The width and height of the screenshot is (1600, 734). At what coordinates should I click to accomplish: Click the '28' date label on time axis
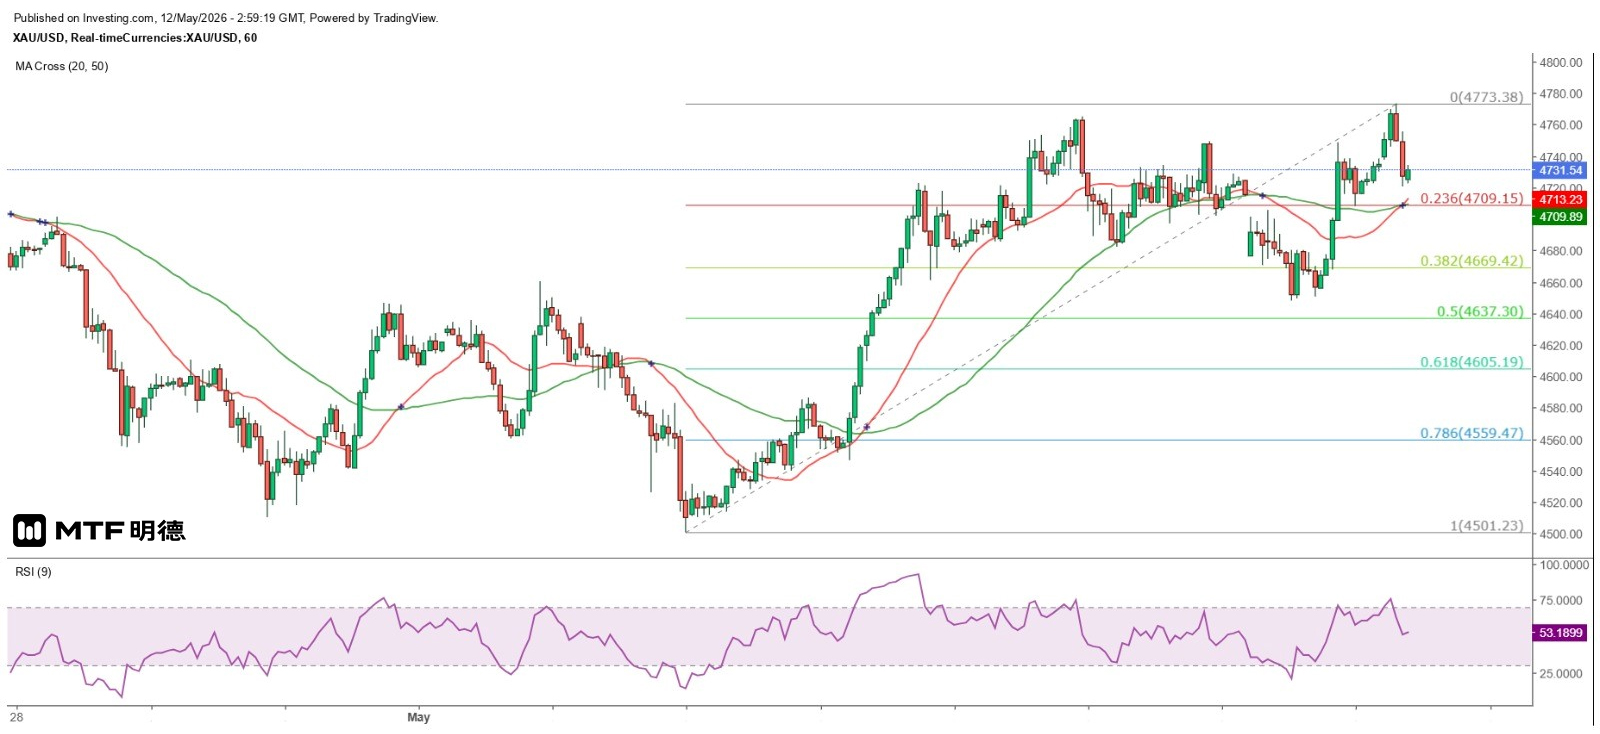point(16,717)
